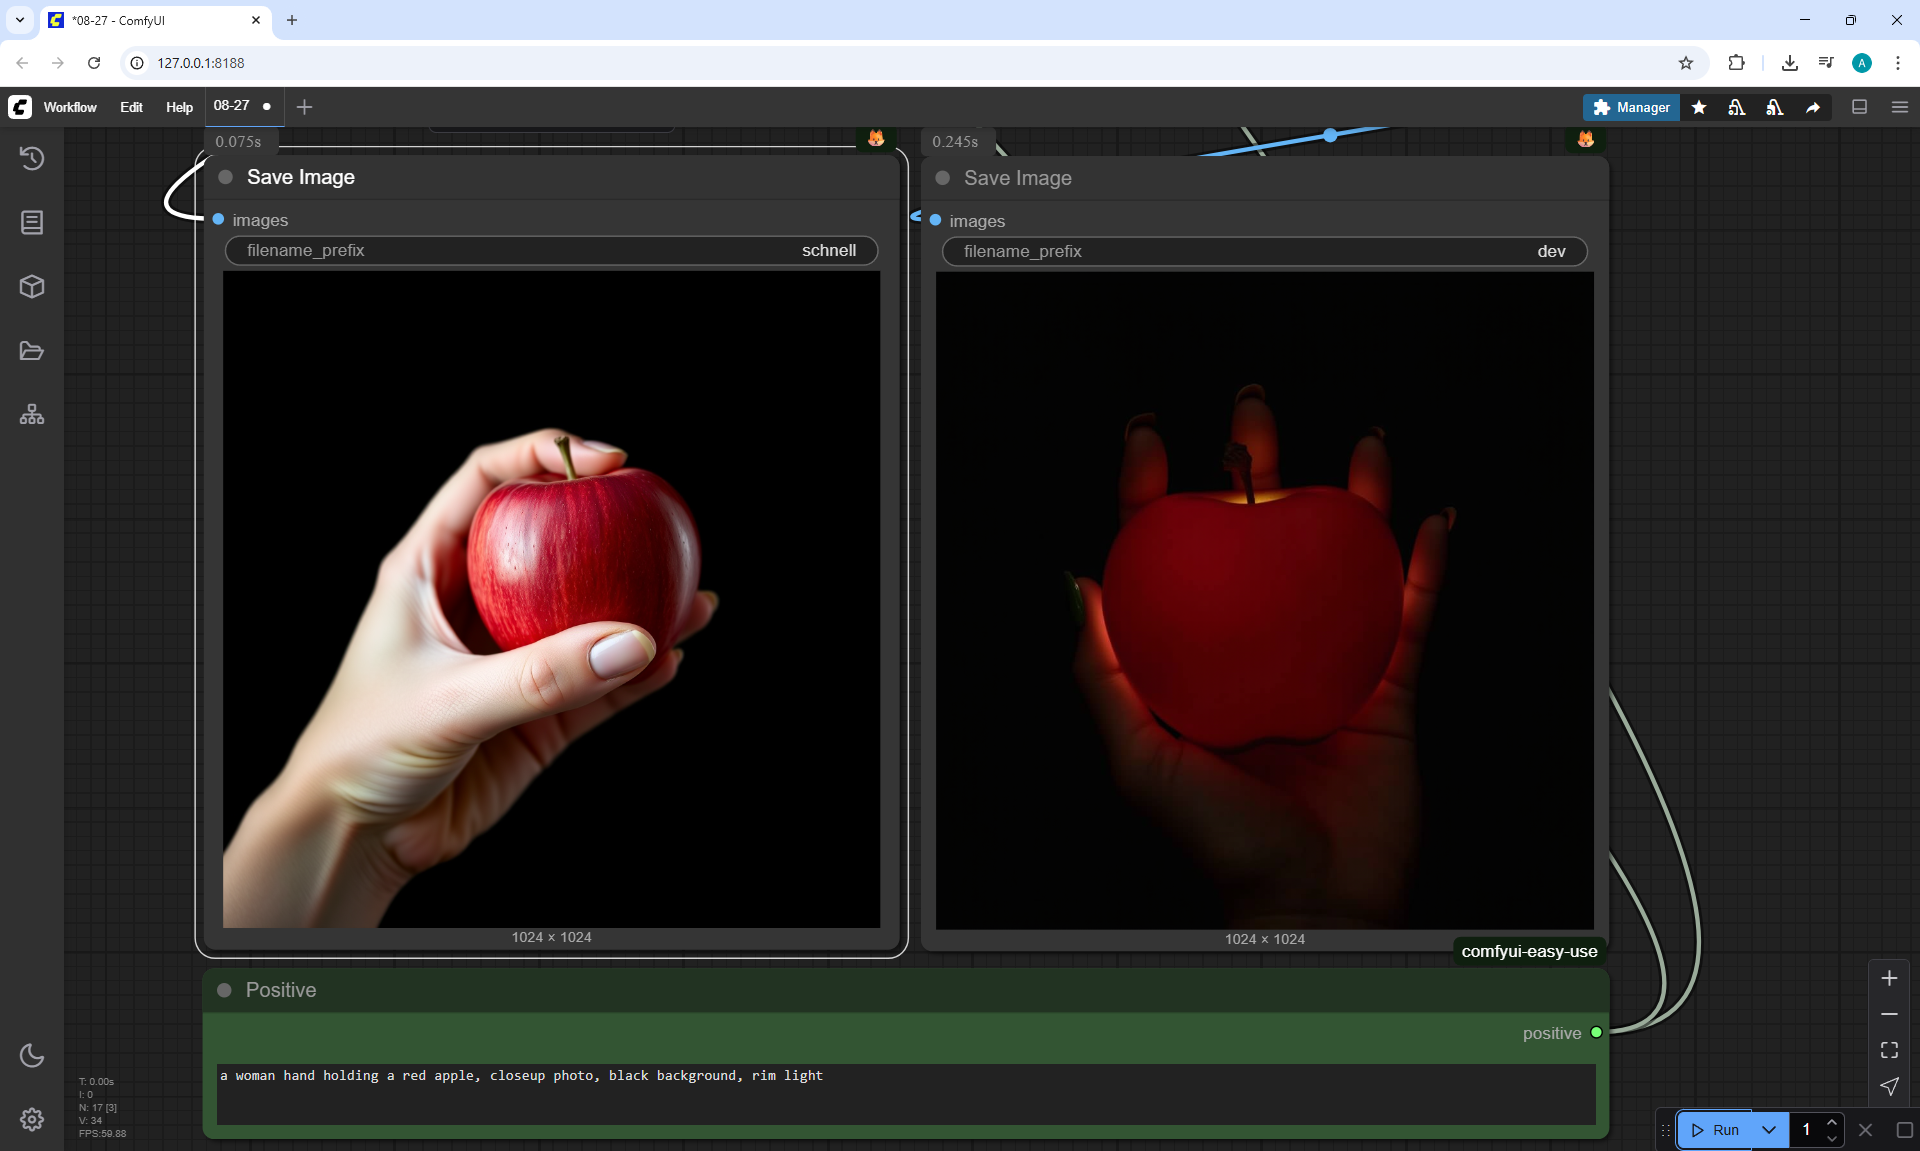Increase the batch count stepper
The height and width of the screenshot is (1151, 1920).
[x=1832, y=1122]
